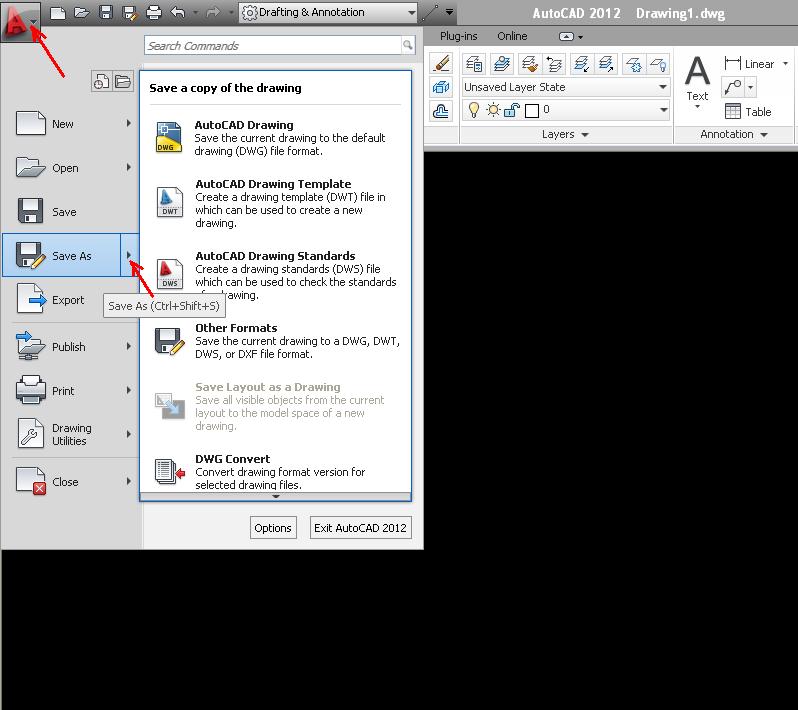Select Open in the application menu
This screenshot has width=798, height=710.
click(64, 167)
